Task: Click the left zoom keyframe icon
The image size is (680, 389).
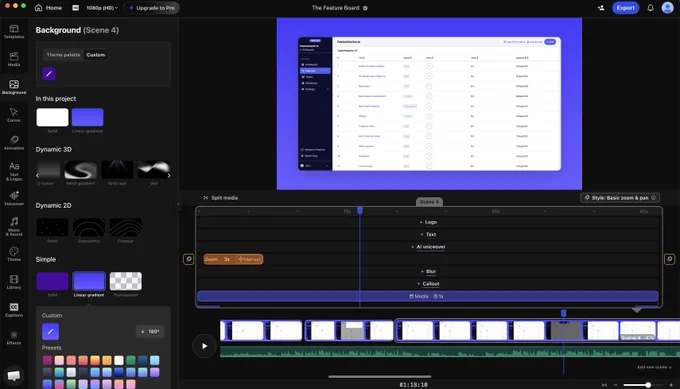Action: [189, 259]
